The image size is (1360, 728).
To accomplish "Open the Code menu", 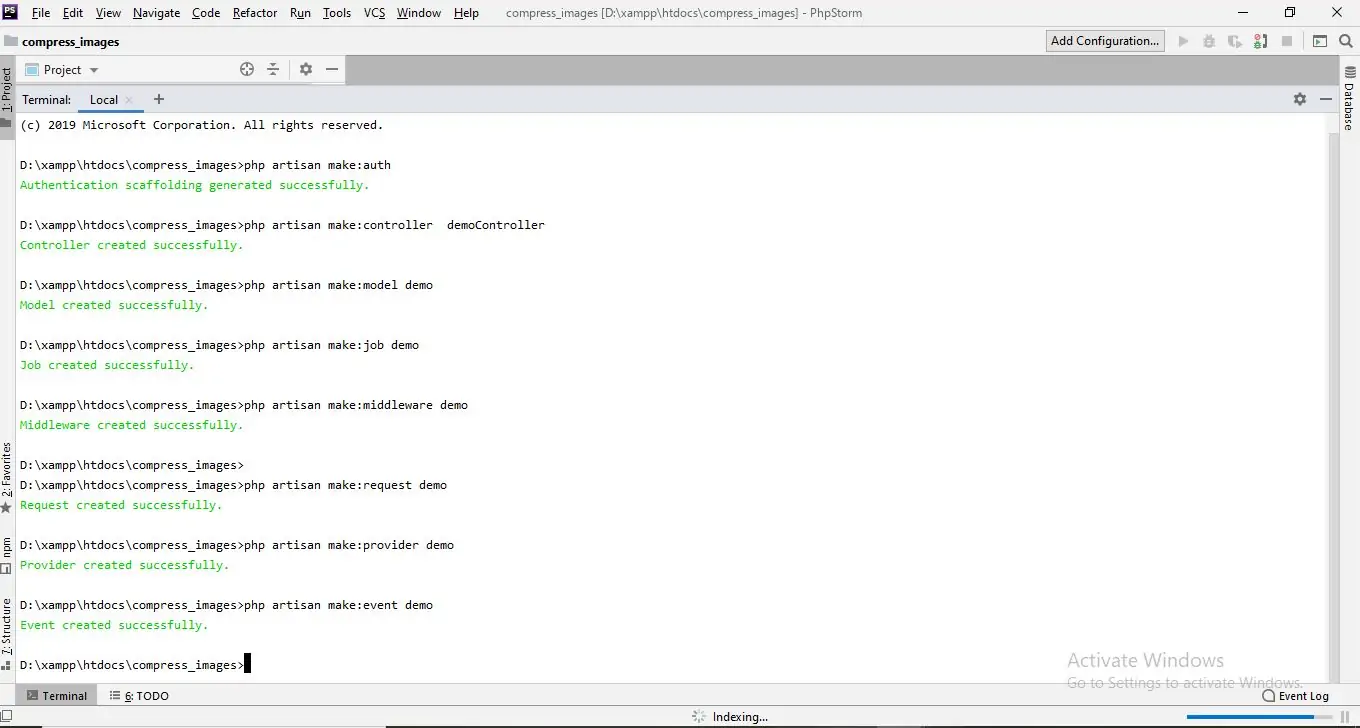I will coord(206,13).
